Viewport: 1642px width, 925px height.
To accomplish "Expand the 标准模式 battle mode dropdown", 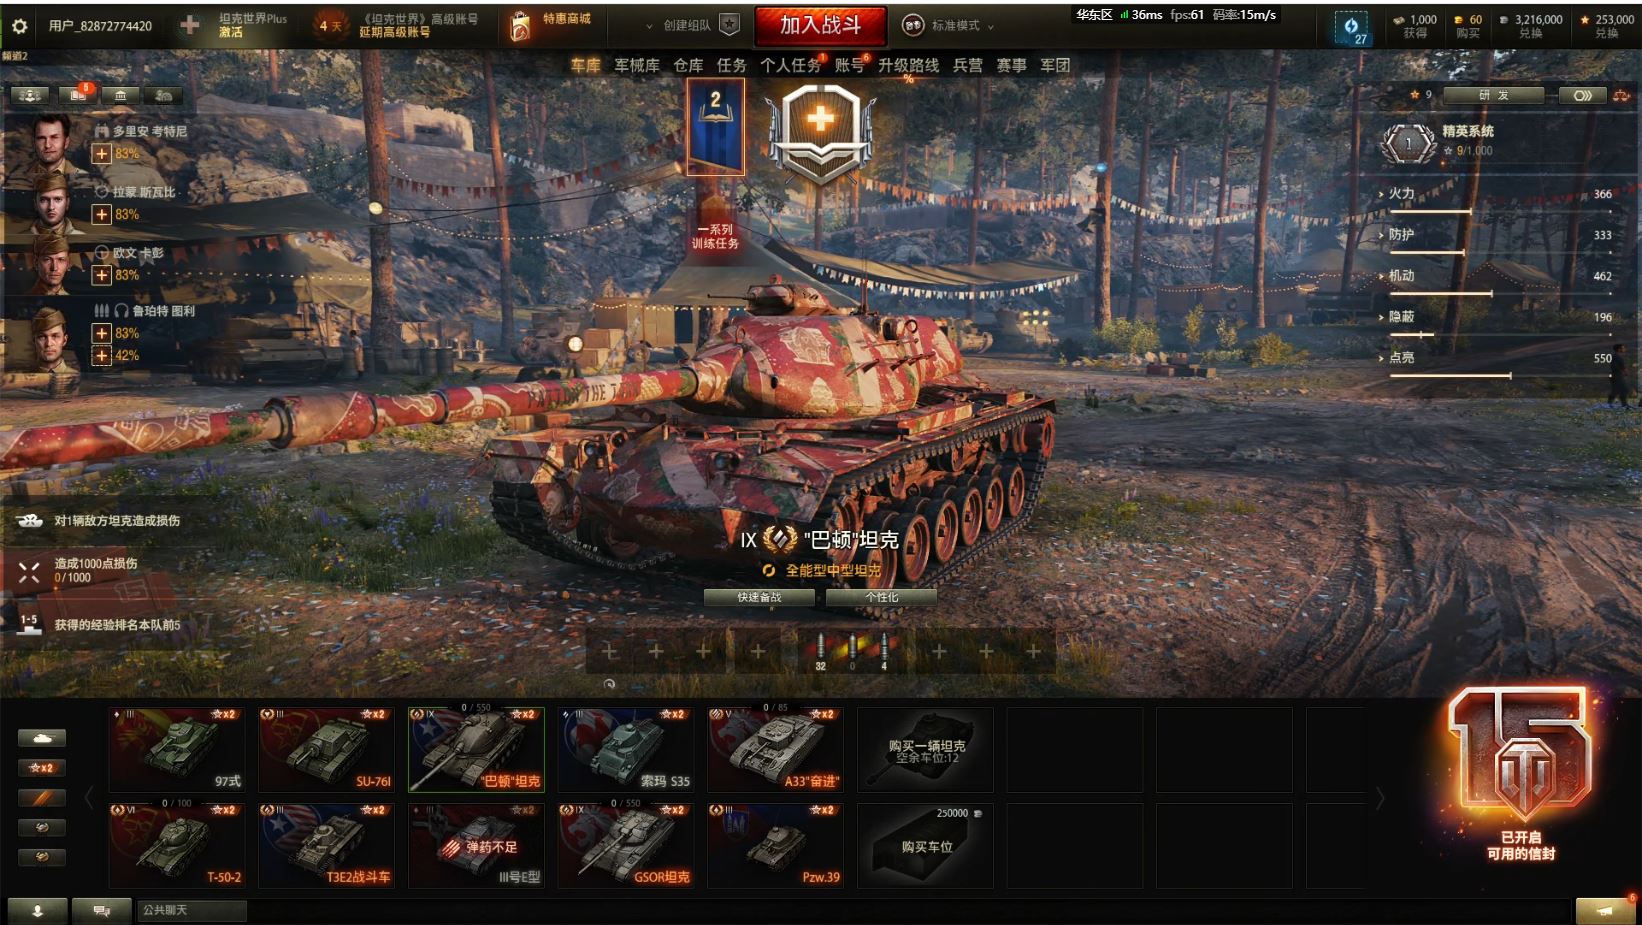I will click(x=948, y=26).
